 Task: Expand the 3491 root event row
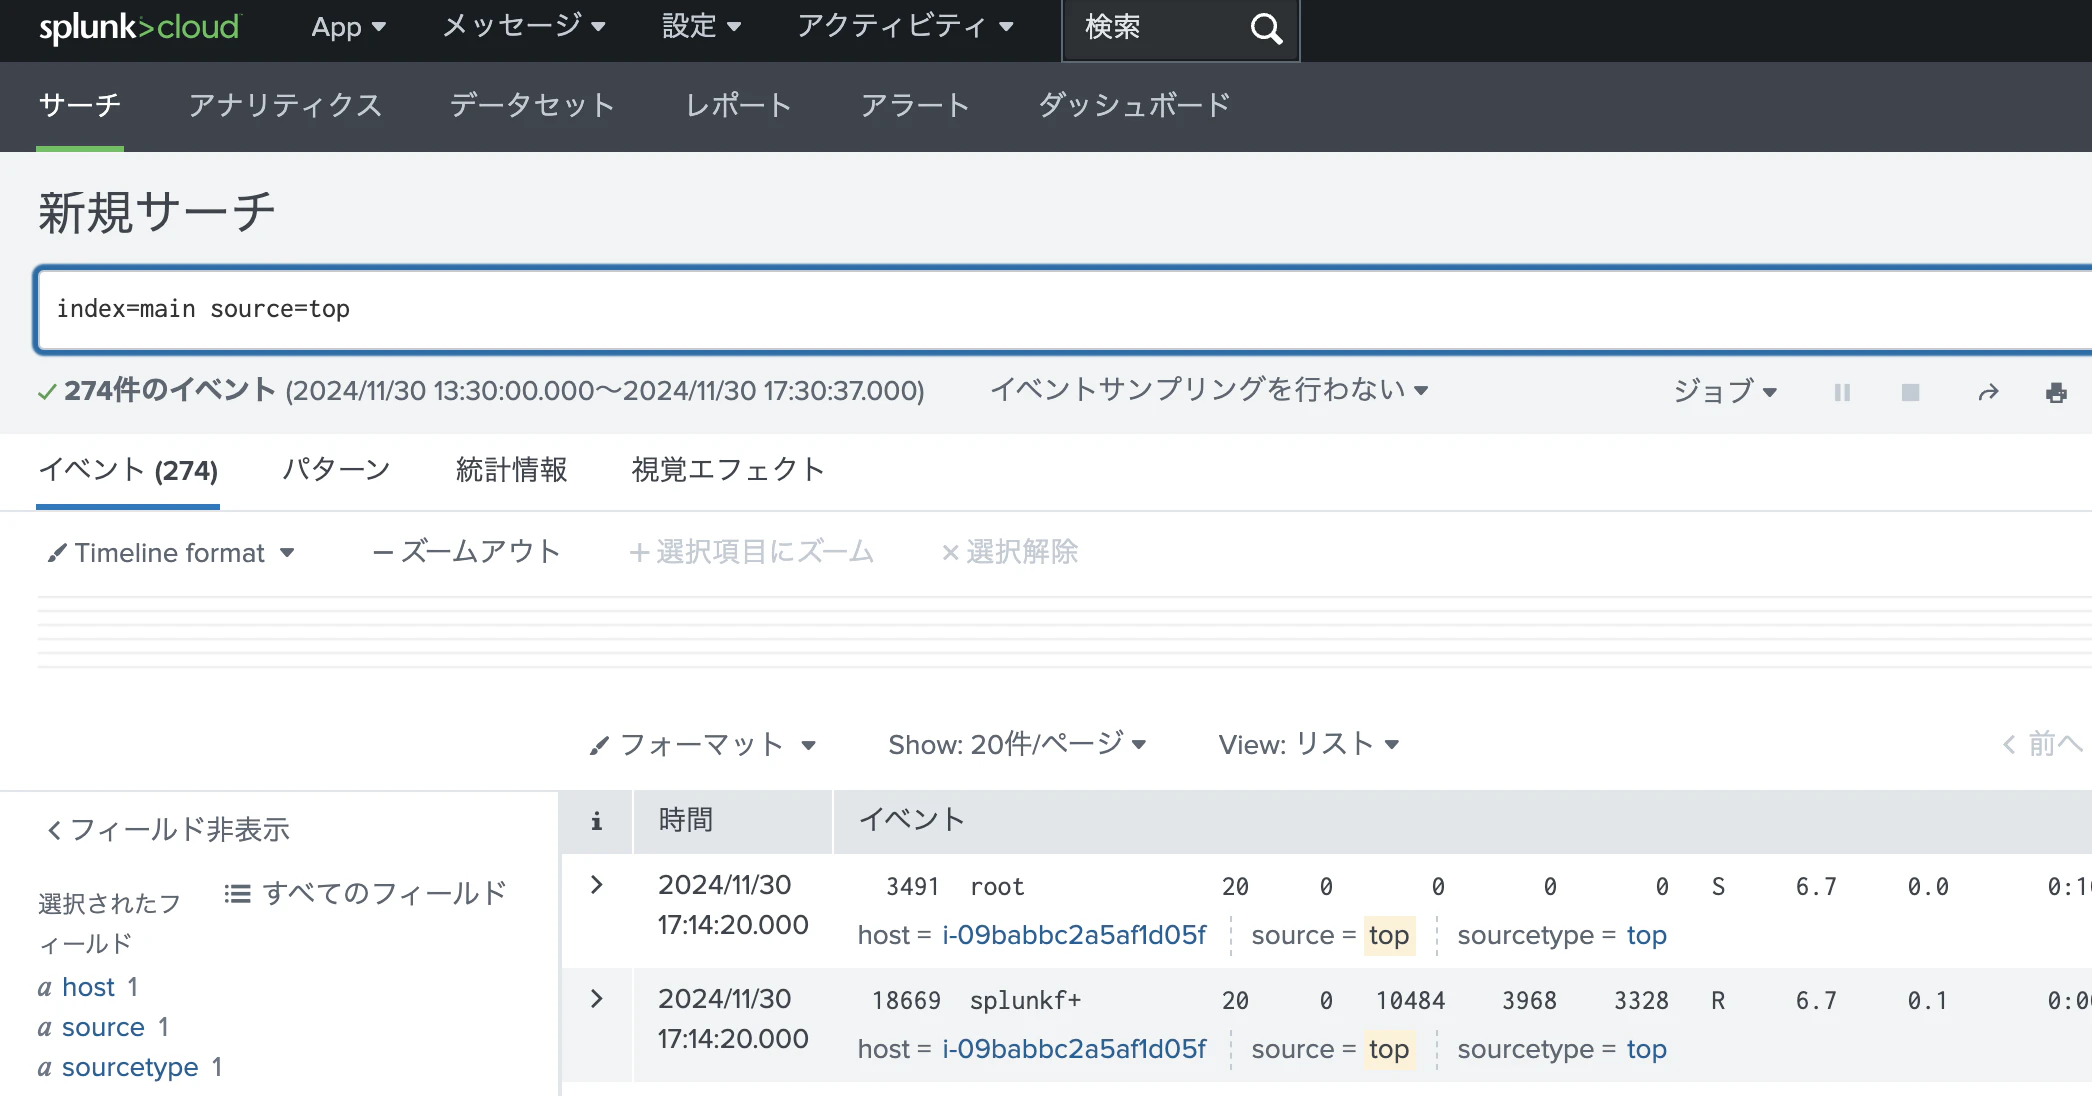pos(597,885)
